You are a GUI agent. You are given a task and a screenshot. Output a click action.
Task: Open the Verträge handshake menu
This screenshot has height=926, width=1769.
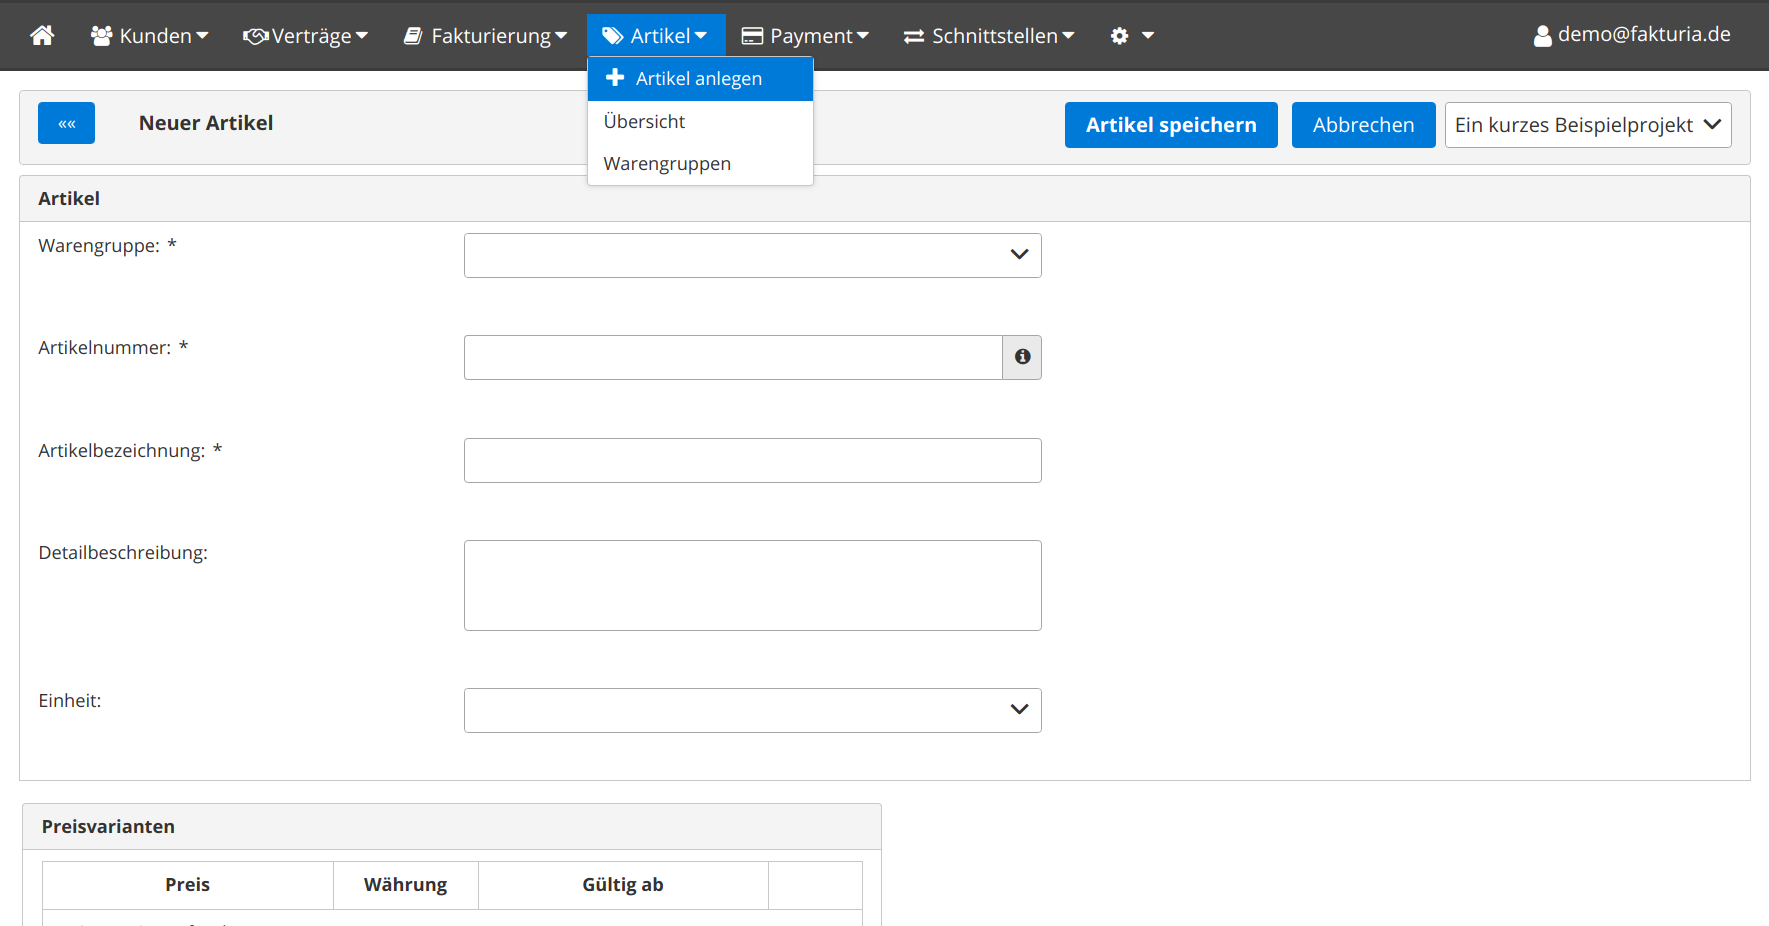click(305, 36)
